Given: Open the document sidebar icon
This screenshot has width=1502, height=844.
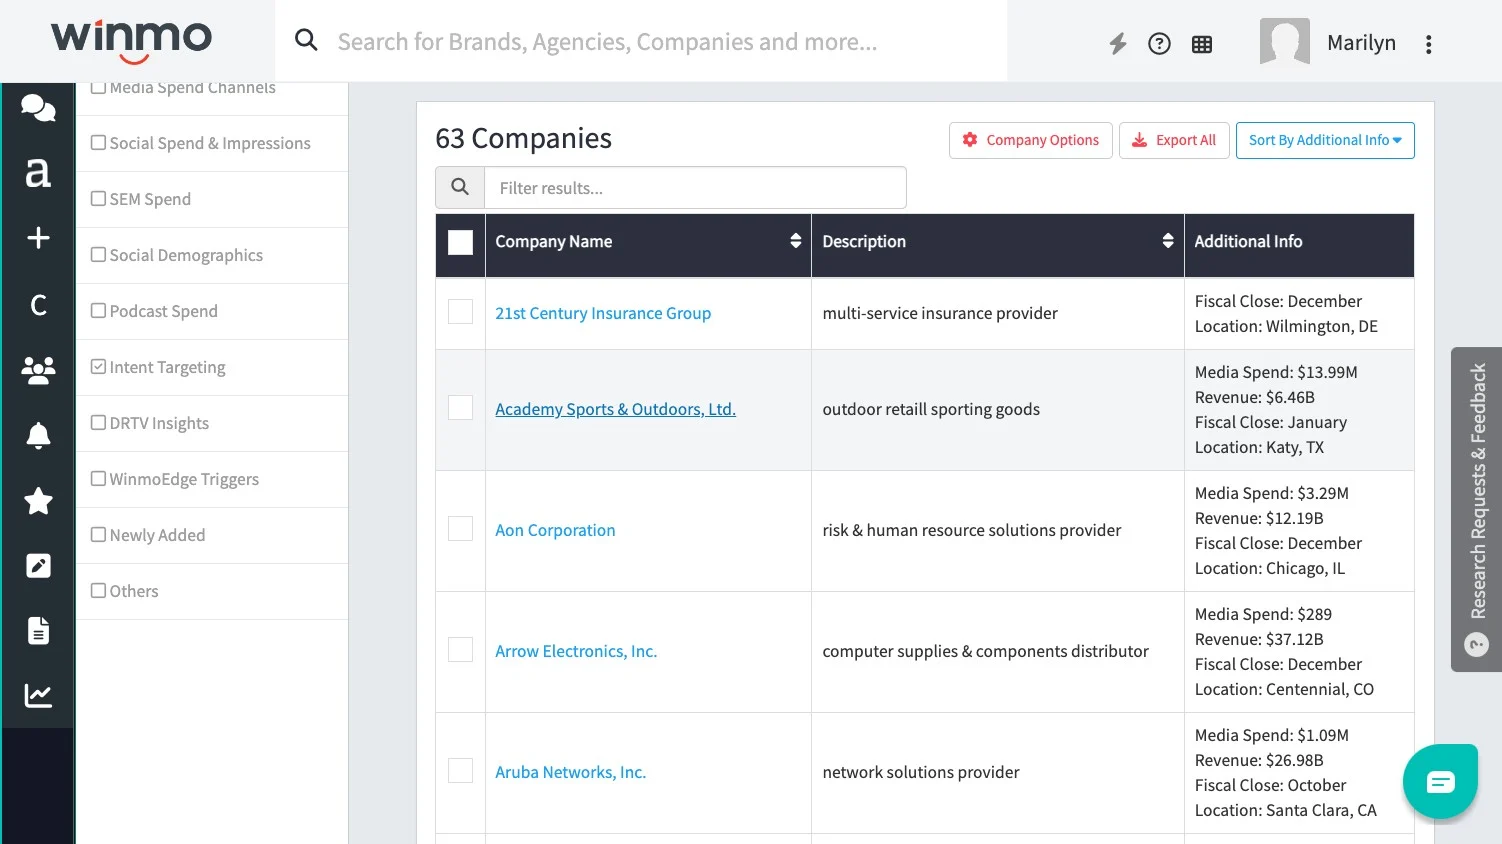Looking at the screenshot, I should (x=38, y=631).
